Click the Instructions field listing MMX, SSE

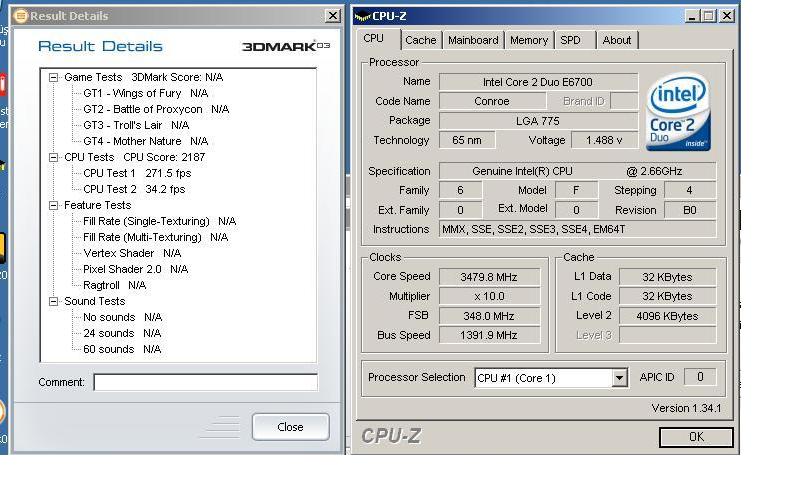click(x=578, y=230)
